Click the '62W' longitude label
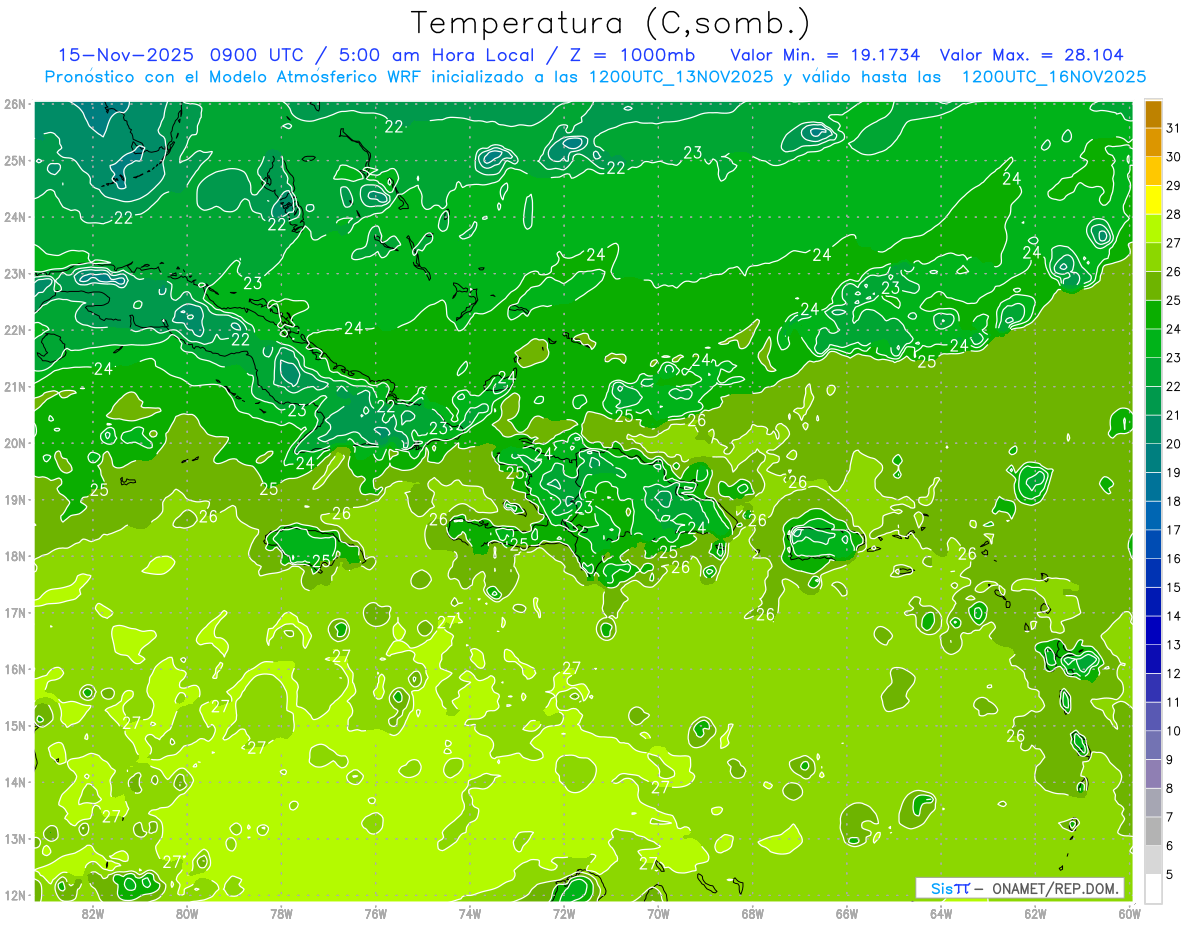1200x927 pixels. [x=1035, y=912]
